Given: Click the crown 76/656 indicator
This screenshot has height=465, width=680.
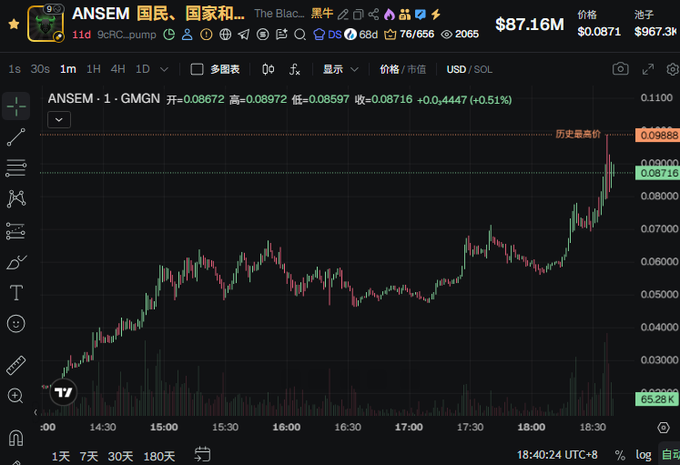Looking at the screenshot, I should (x=409, y=34).
